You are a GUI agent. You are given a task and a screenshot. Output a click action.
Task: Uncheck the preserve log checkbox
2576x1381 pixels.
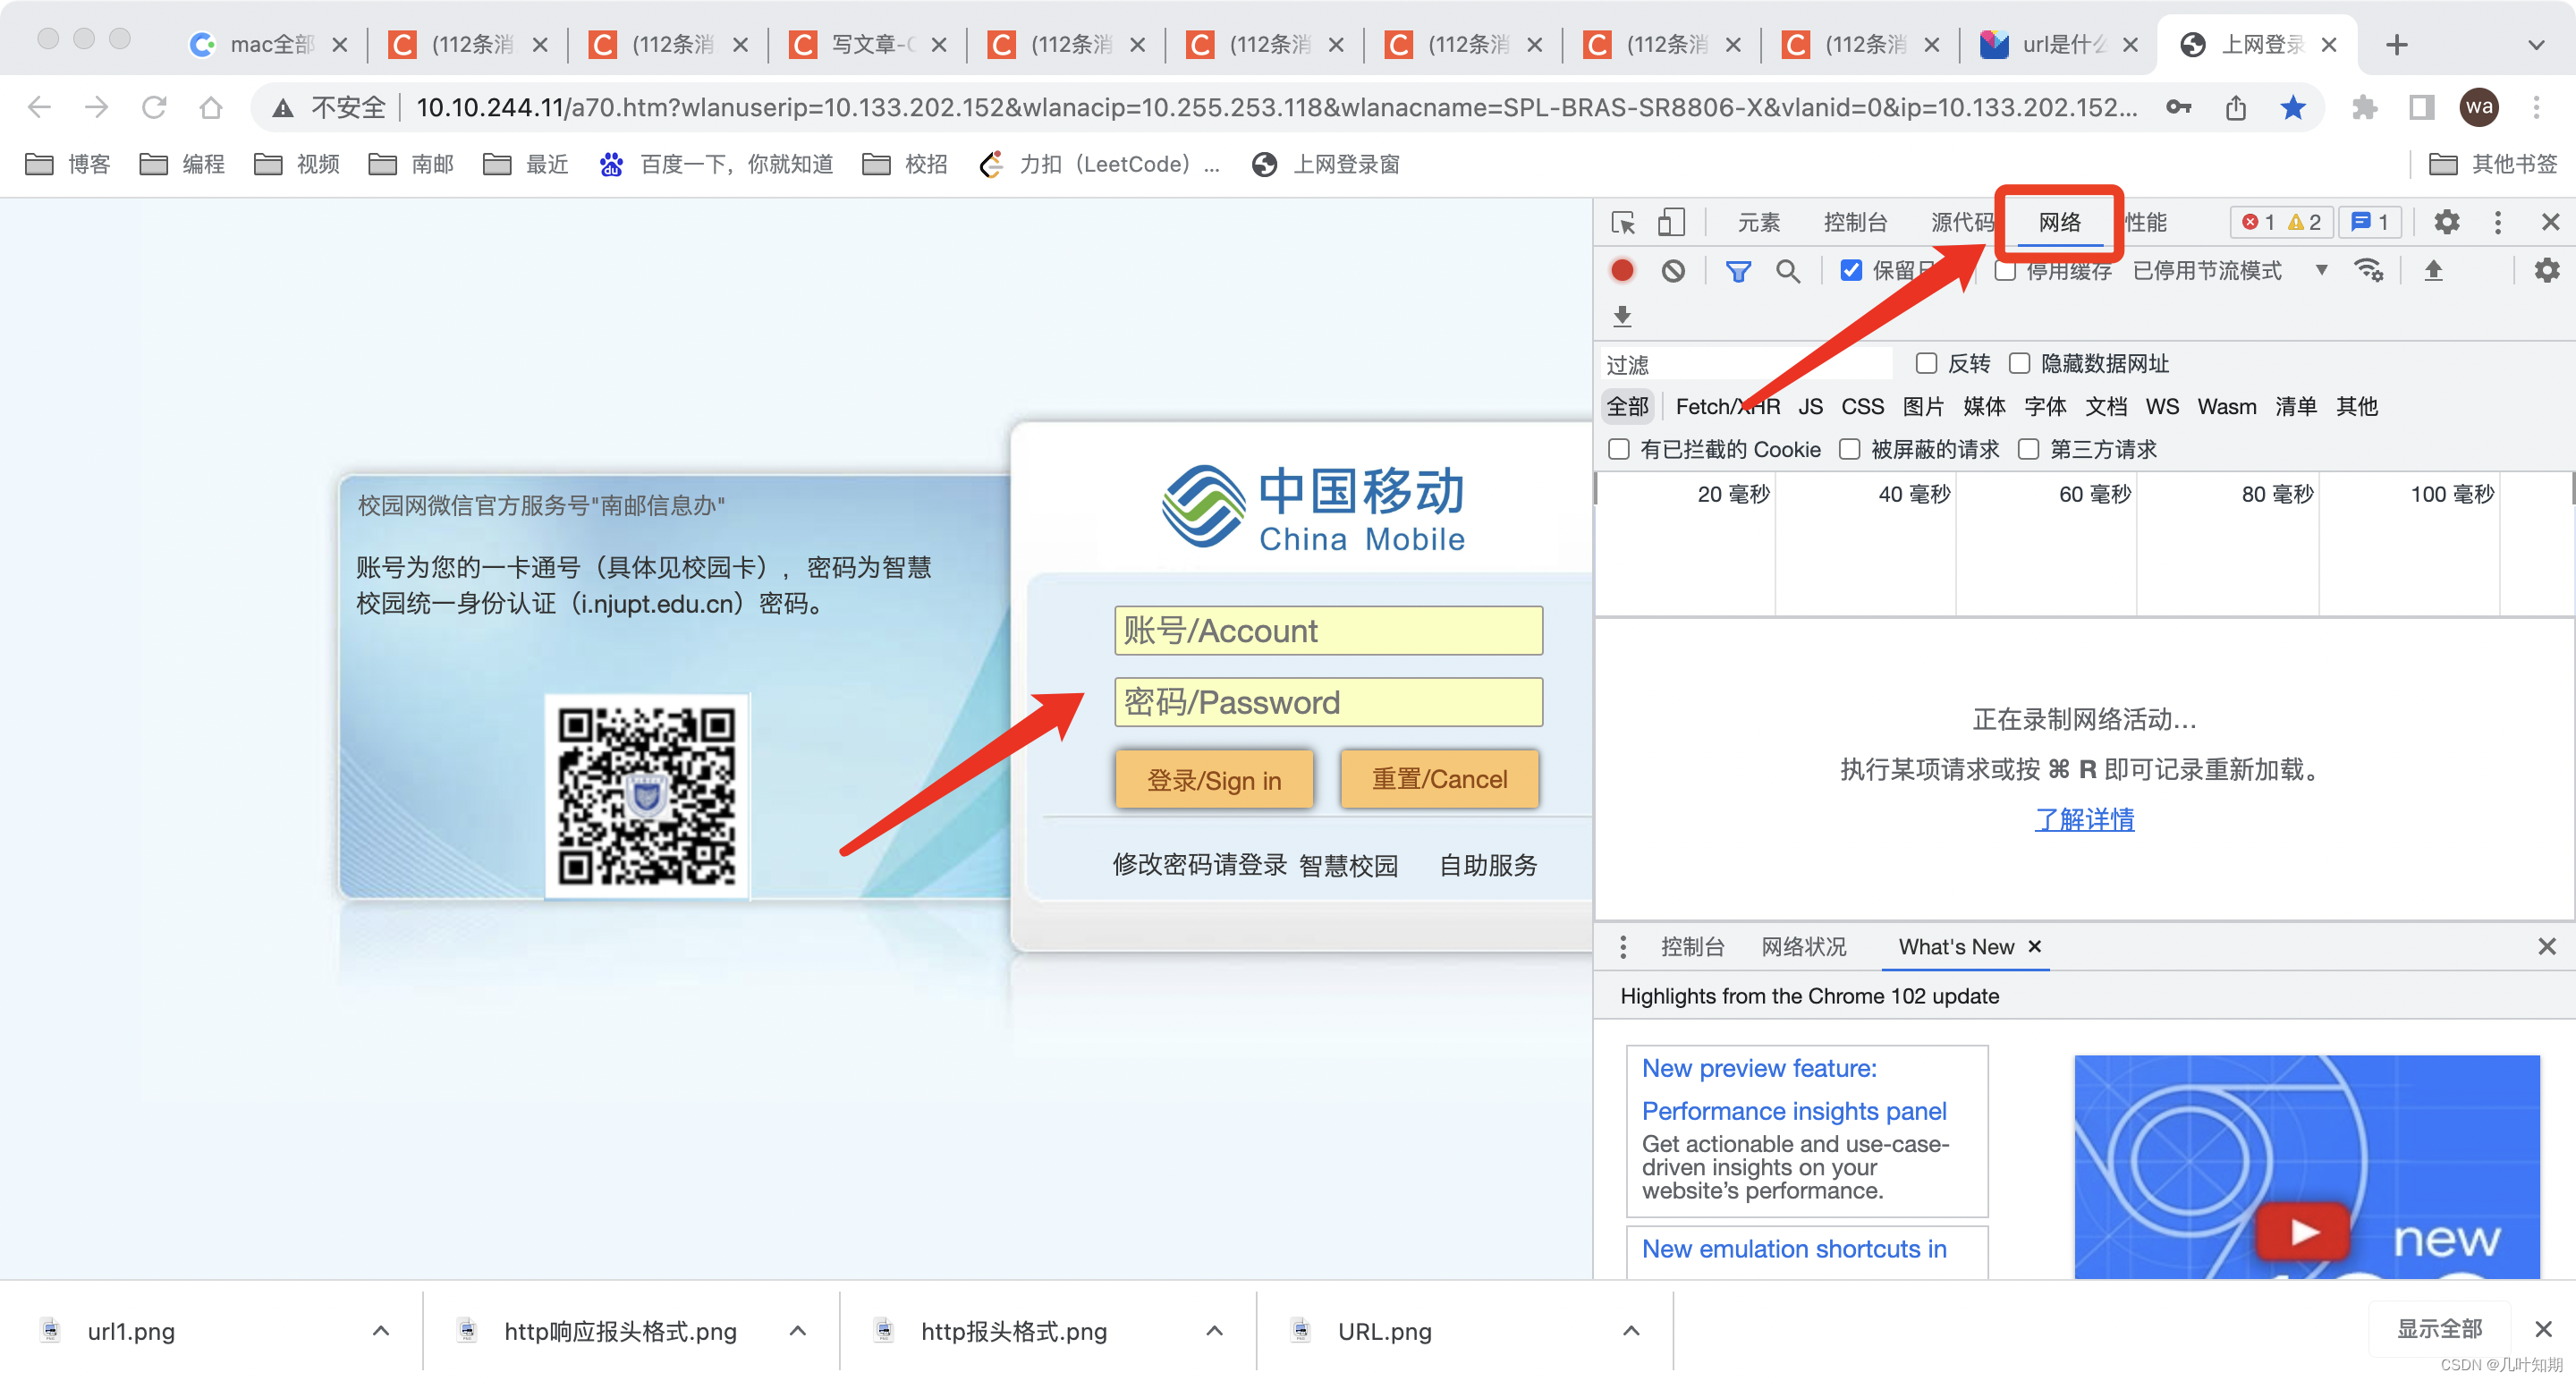click(x=1851, y=270)
